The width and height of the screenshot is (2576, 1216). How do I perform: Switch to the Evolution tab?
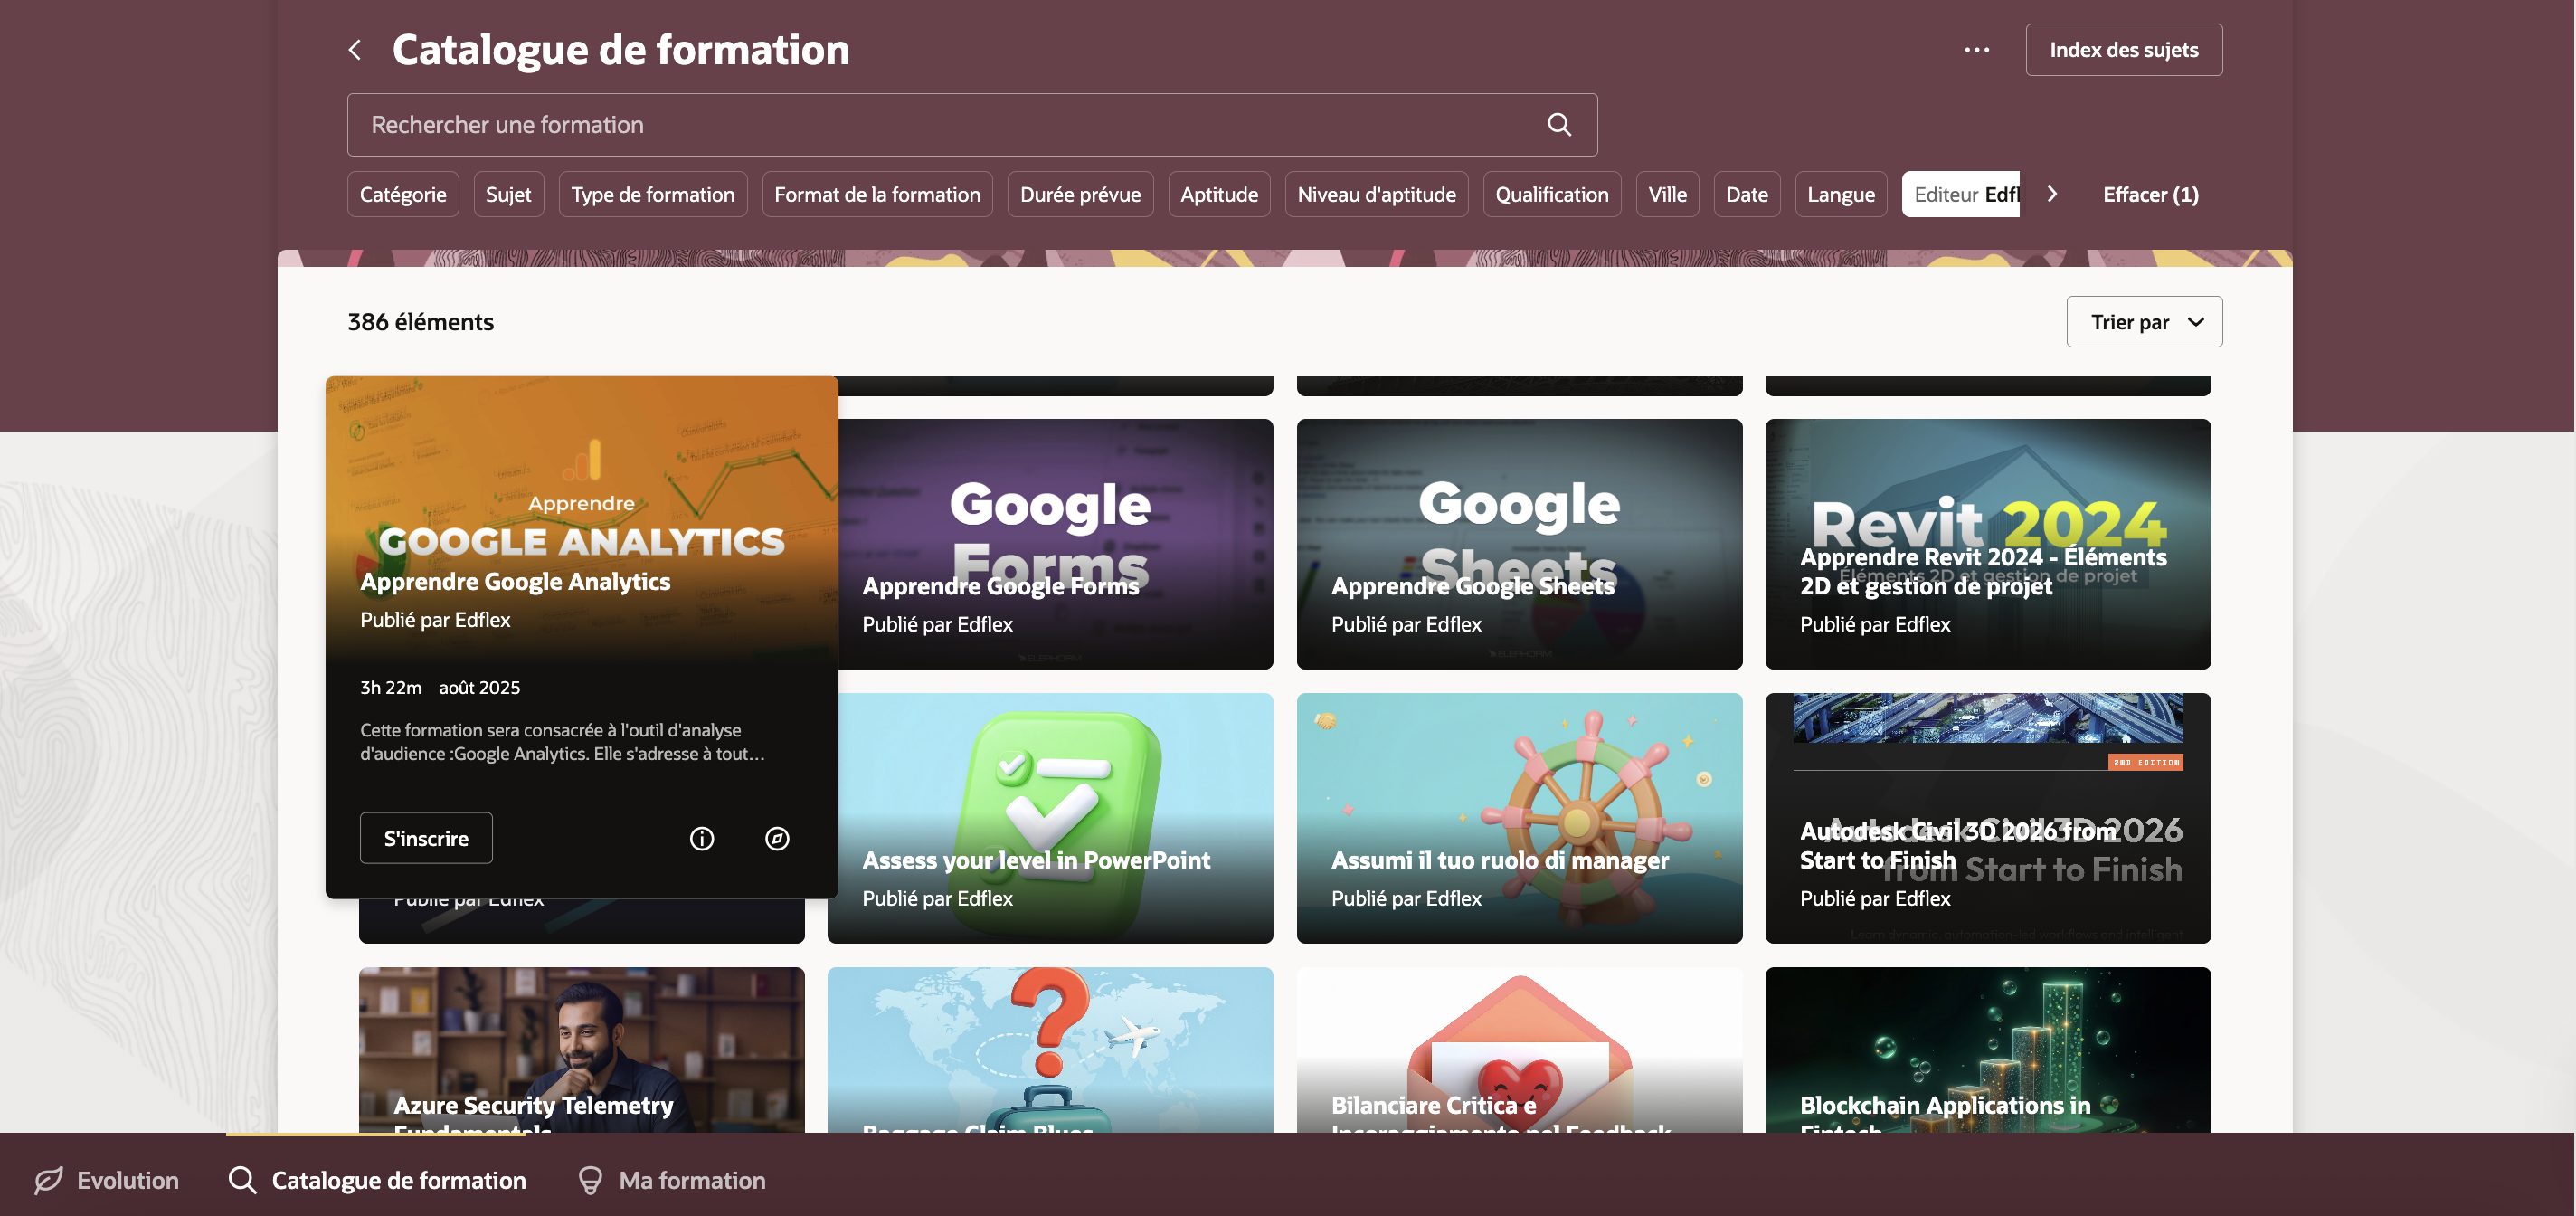pyautogui.click(x=106, y=1180)
